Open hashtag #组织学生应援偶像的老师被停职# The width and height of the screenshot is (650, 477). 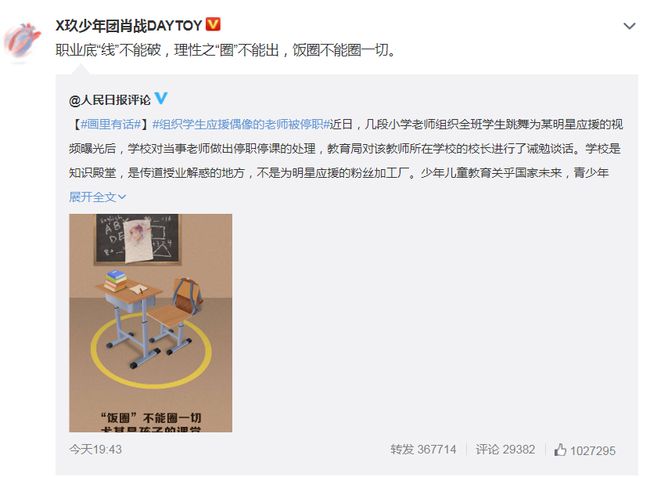(x=241, y=124)
